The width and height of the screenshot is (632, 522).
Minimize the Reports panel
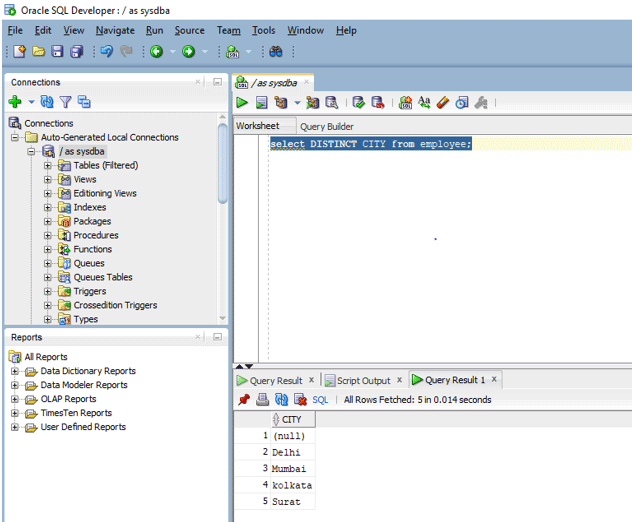click(217, 337)
